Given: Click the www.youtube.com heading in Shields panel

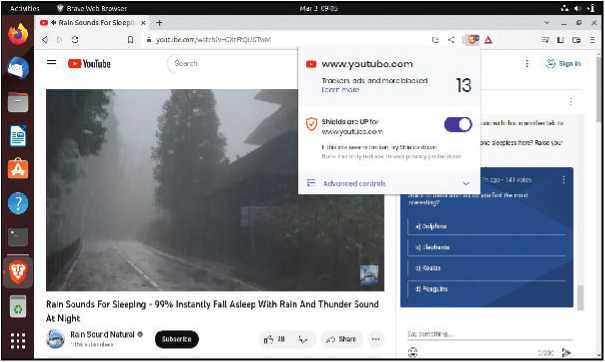Looking at the screenshot, I should tap(367, 64).
